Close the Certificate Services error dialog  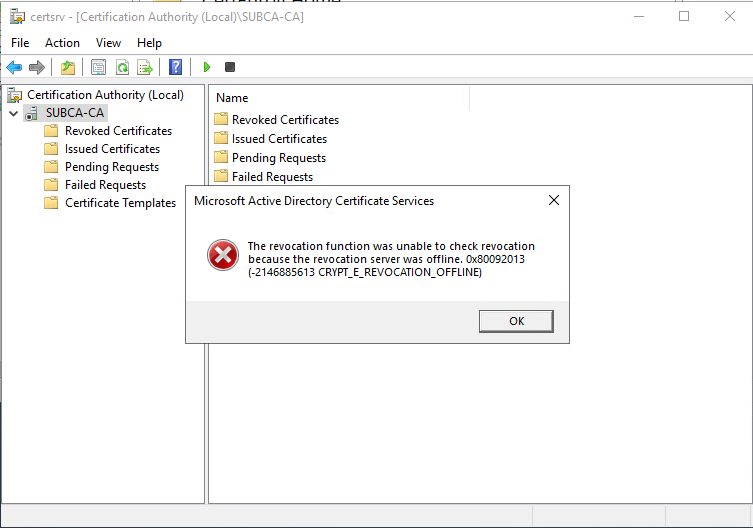pyautogui.click(x=553, y=201)
